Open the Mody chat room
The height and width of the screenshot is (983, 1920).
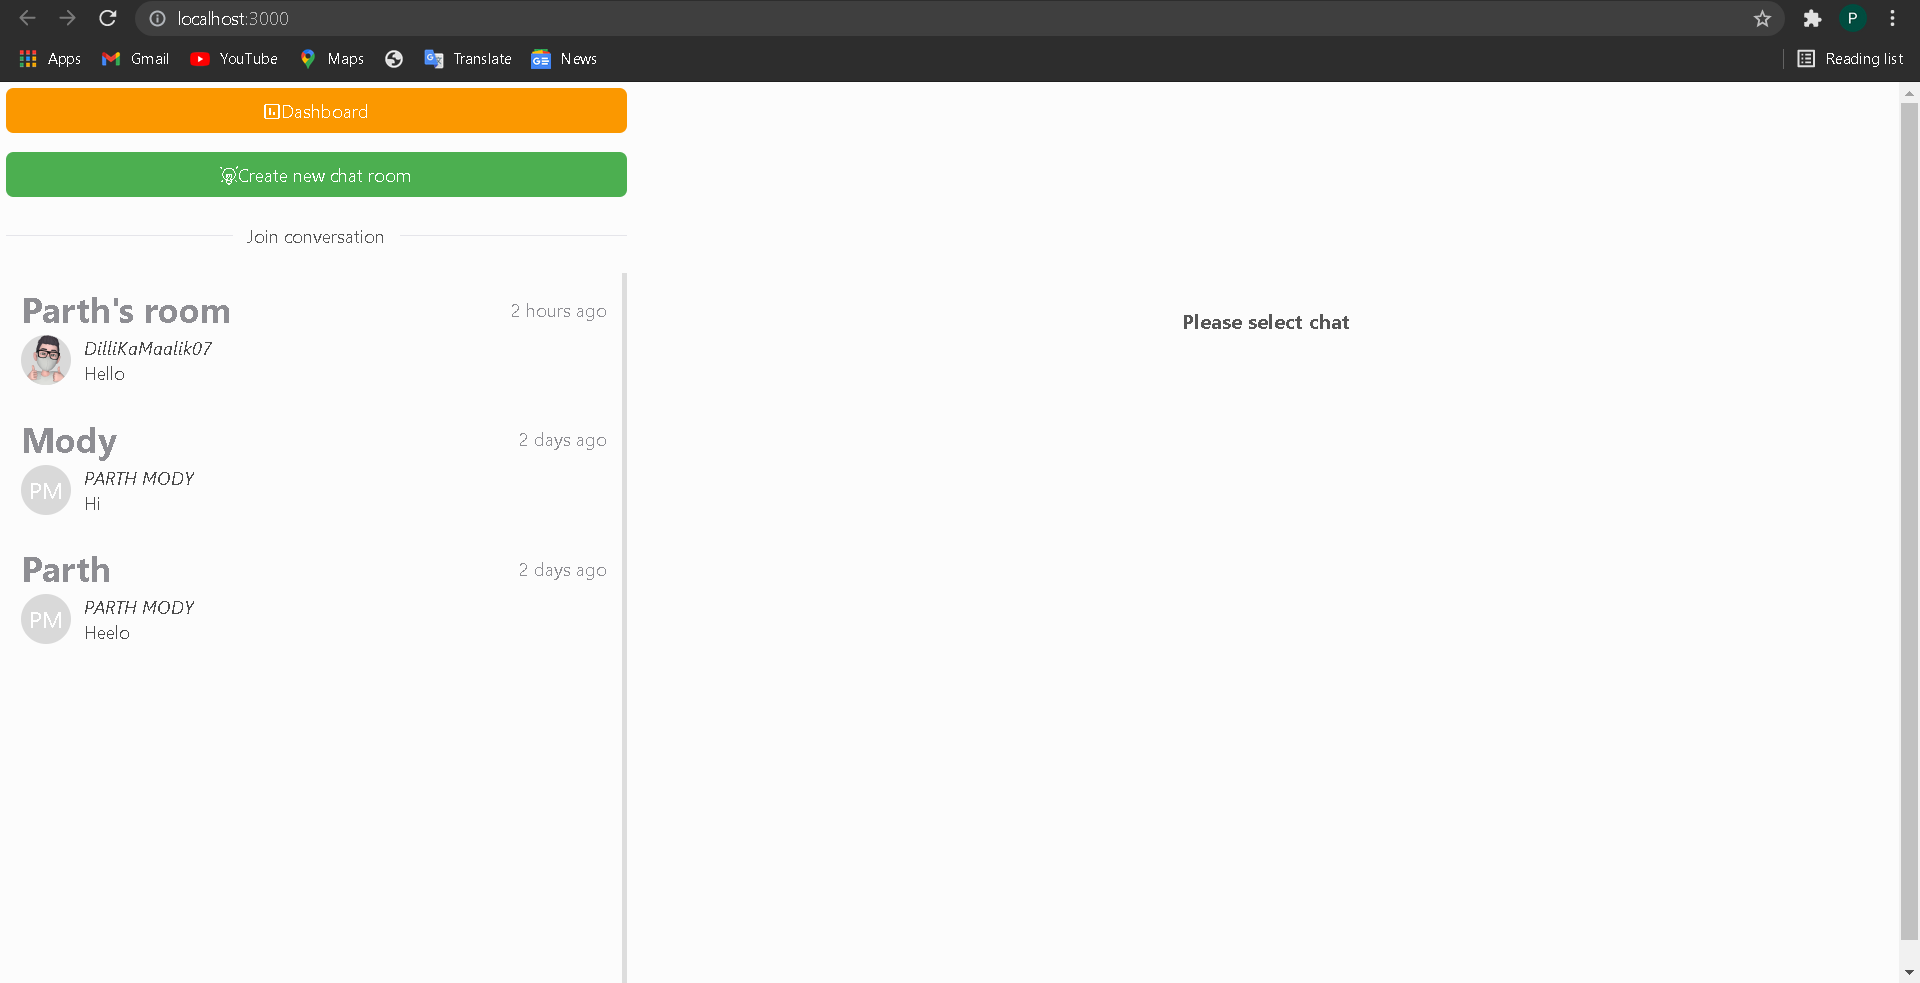(x=314, y=469)
